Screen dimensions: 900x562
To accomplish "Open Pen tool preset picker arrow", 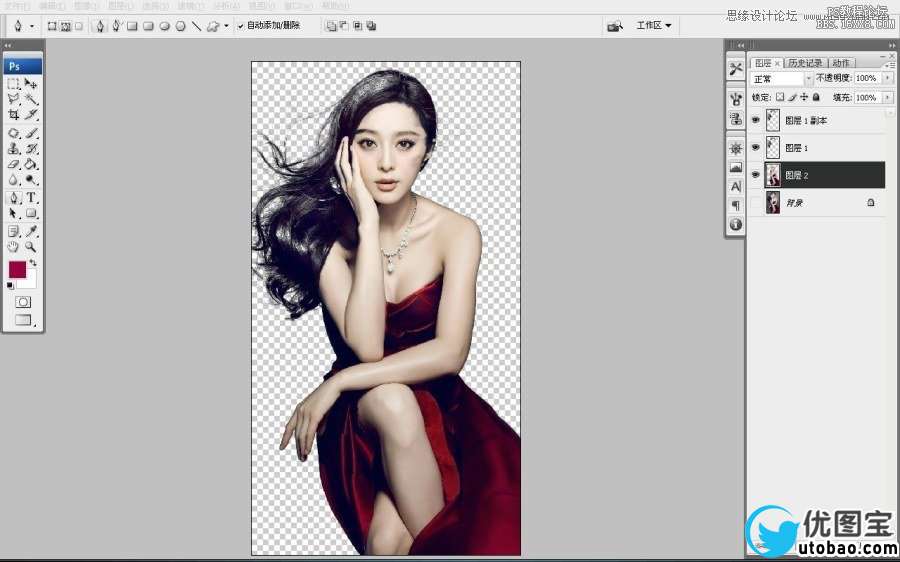I will pos(32,26).
